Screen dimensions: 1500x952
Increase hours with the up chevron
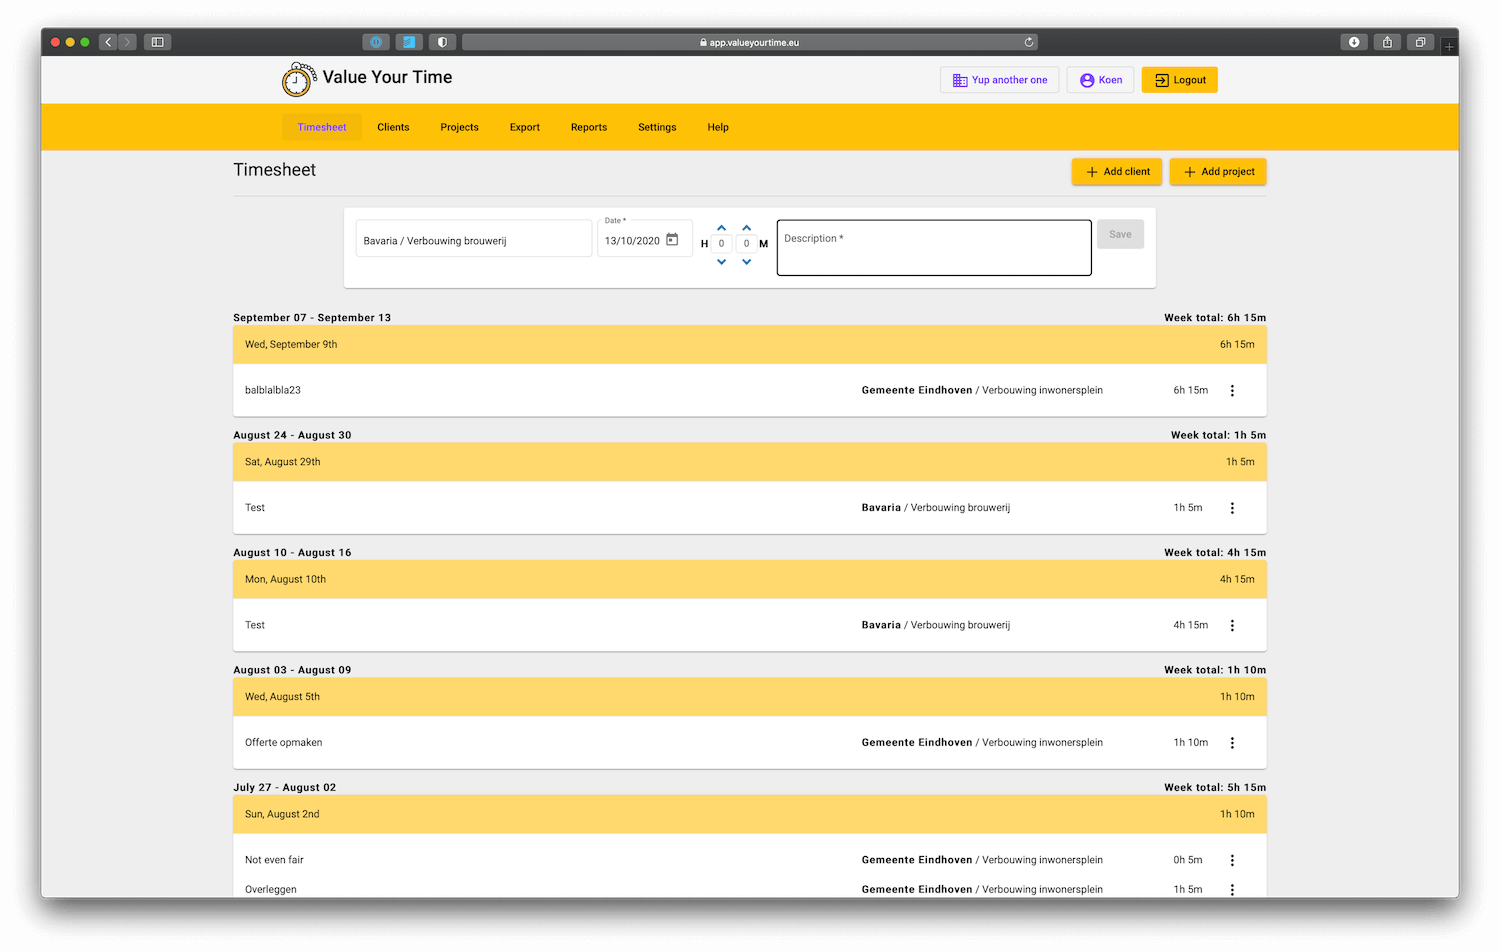point(721,228)
